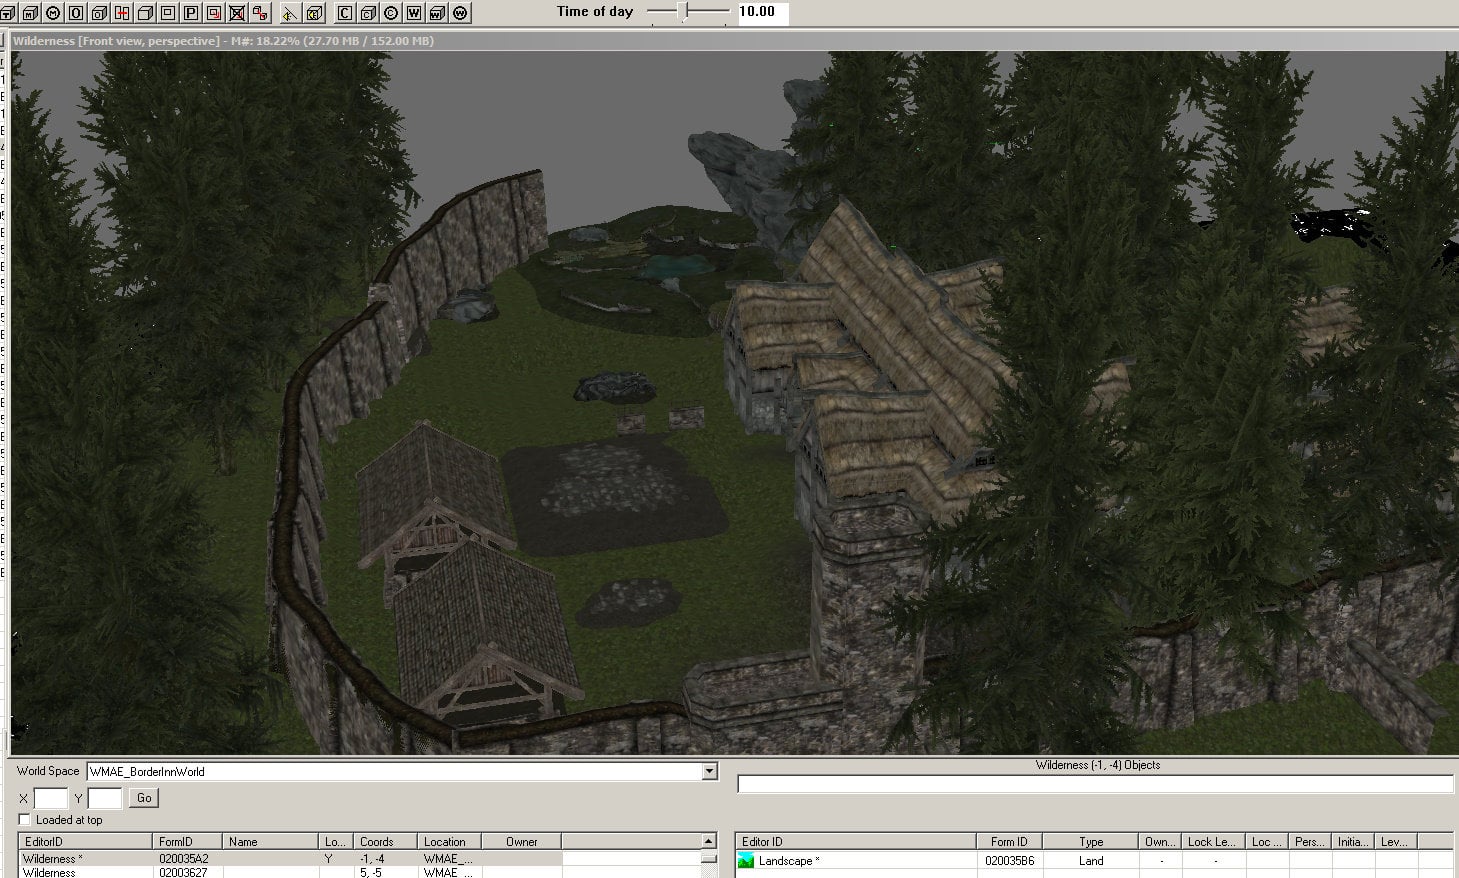This screenshot has width=1459, height=878.
Task: Sort cell list by Name column
Action: click(x=270, y=842)
